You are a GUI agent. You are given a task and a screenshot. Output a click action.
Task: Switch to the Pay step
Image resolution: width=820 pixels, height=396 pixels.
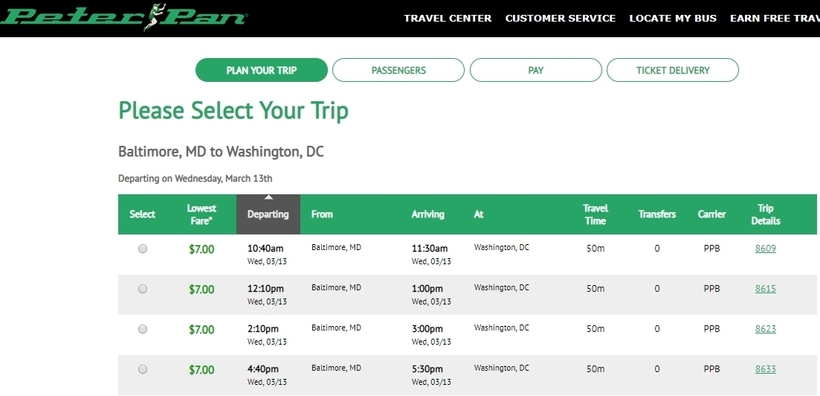coord(536,70)
